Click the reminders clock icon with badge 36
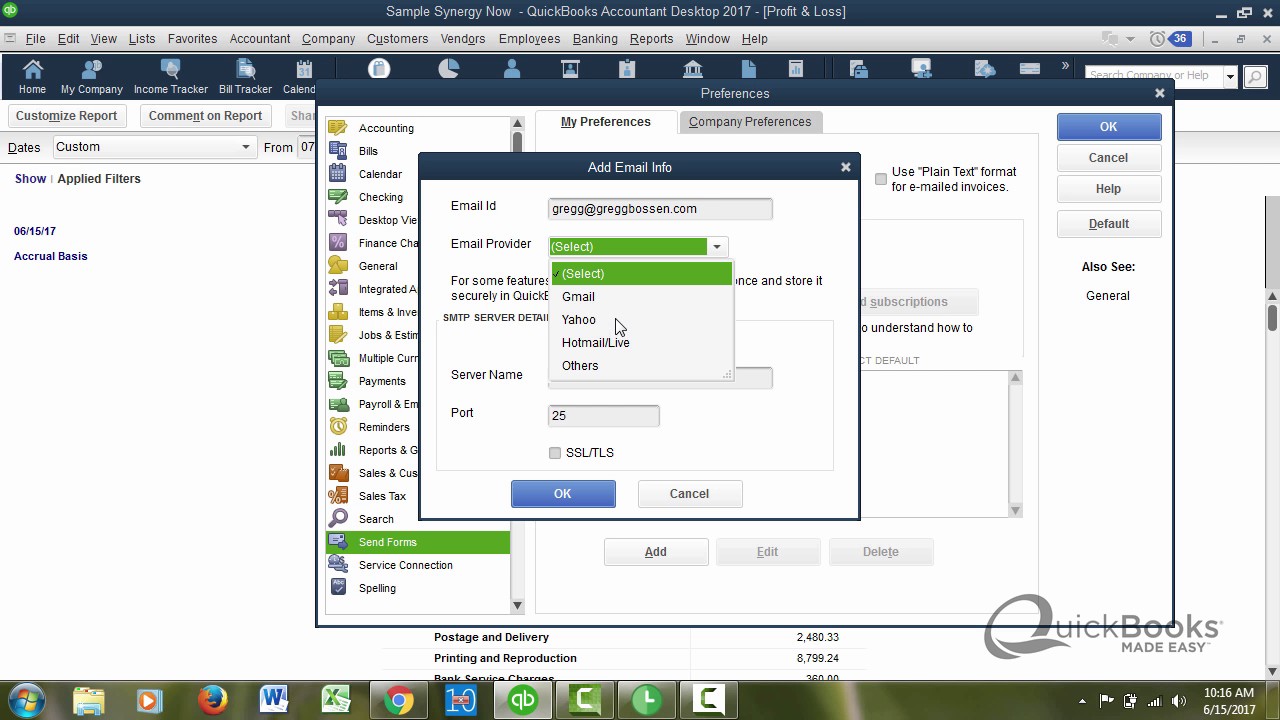The image size is (1280, 720). [x=1169, y=39]
